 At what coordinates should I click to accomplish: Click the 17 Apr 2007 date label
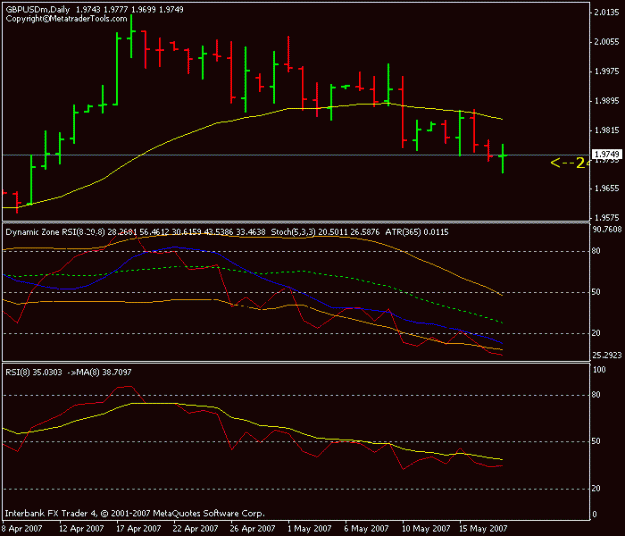point(138,529)
